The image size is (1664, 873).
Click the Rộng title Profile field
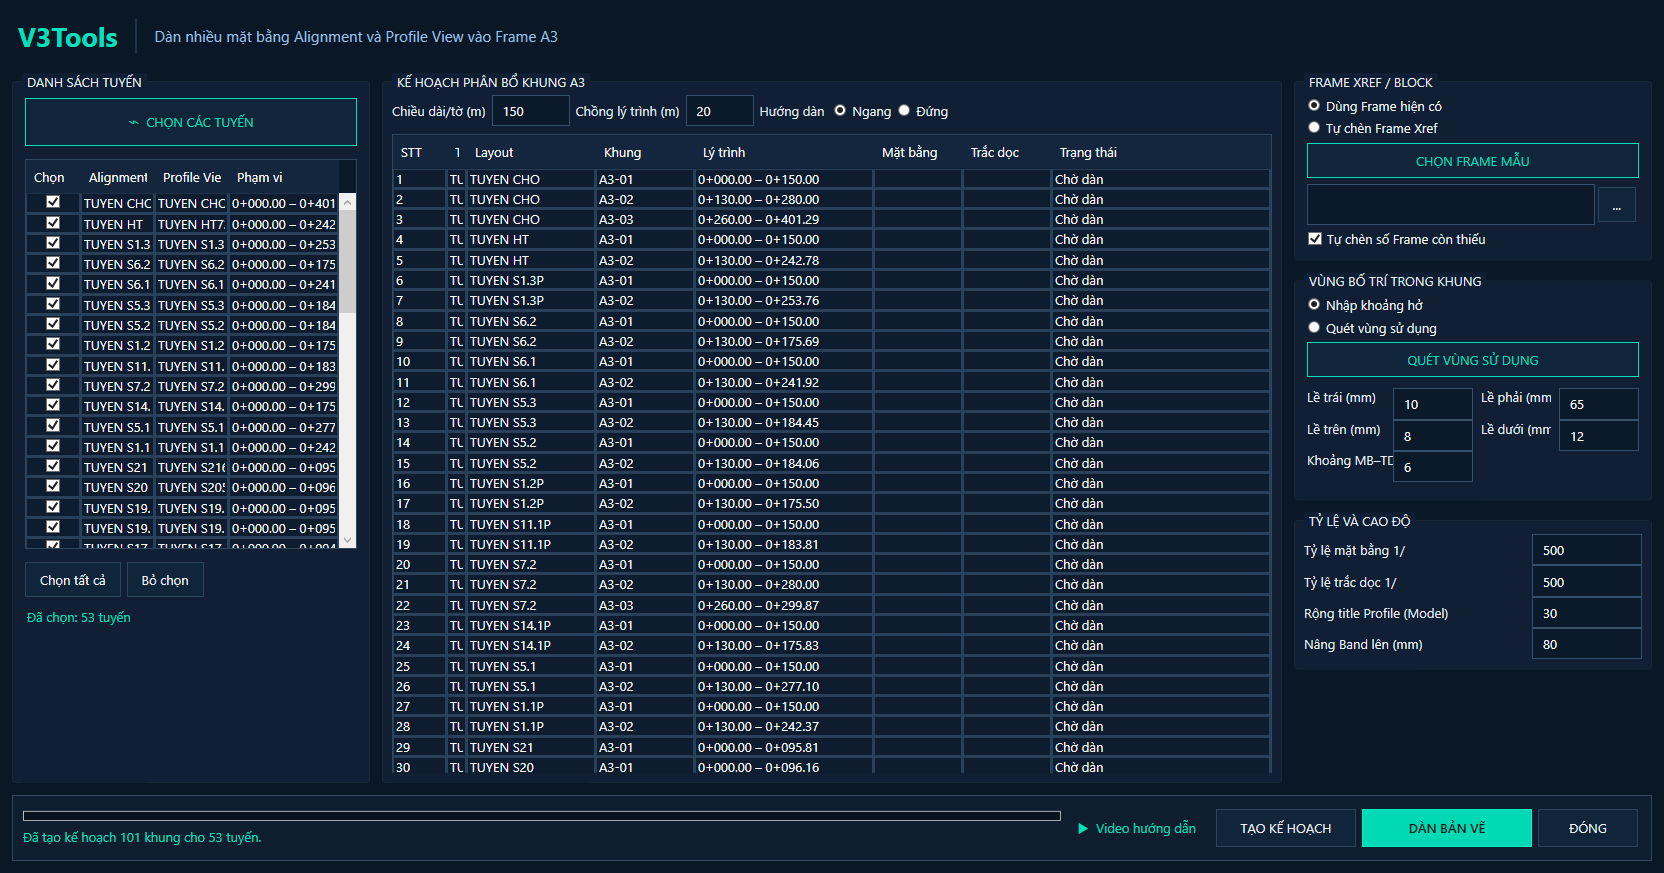(x=1587, y=613)
